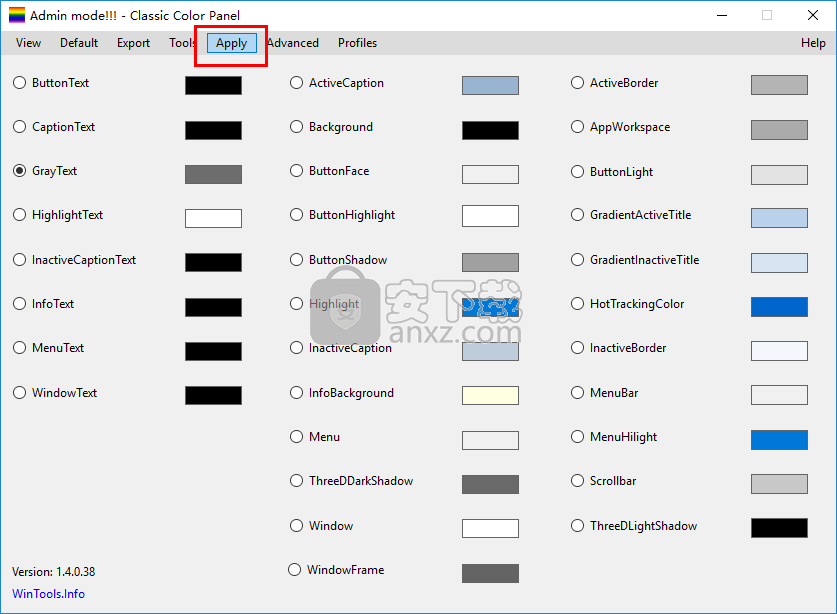The height and width of the screenshot is (614, 837).
Task: Click the ActiveBorder color swatch
Action: click(779, 85)
